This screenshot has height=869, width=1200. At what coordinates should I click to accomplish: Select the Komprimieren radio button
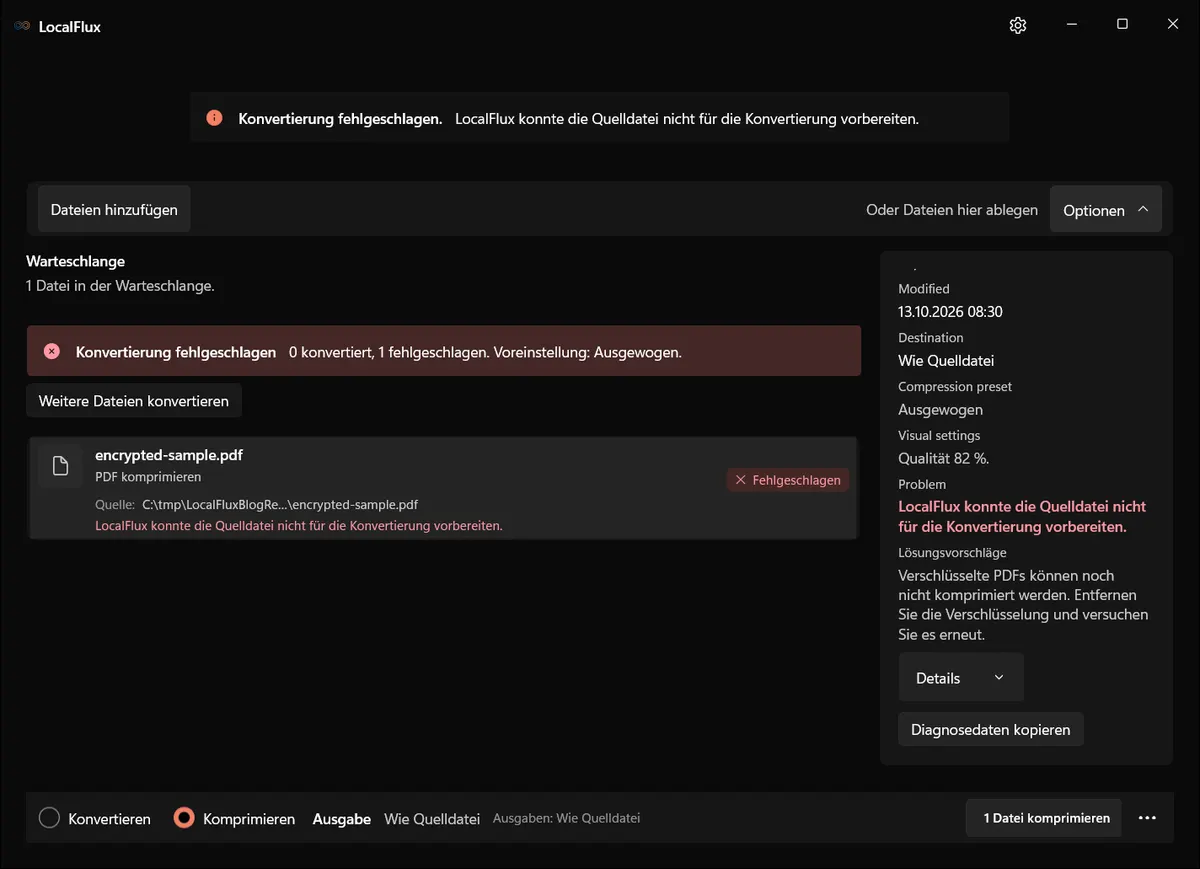[184, 818]
